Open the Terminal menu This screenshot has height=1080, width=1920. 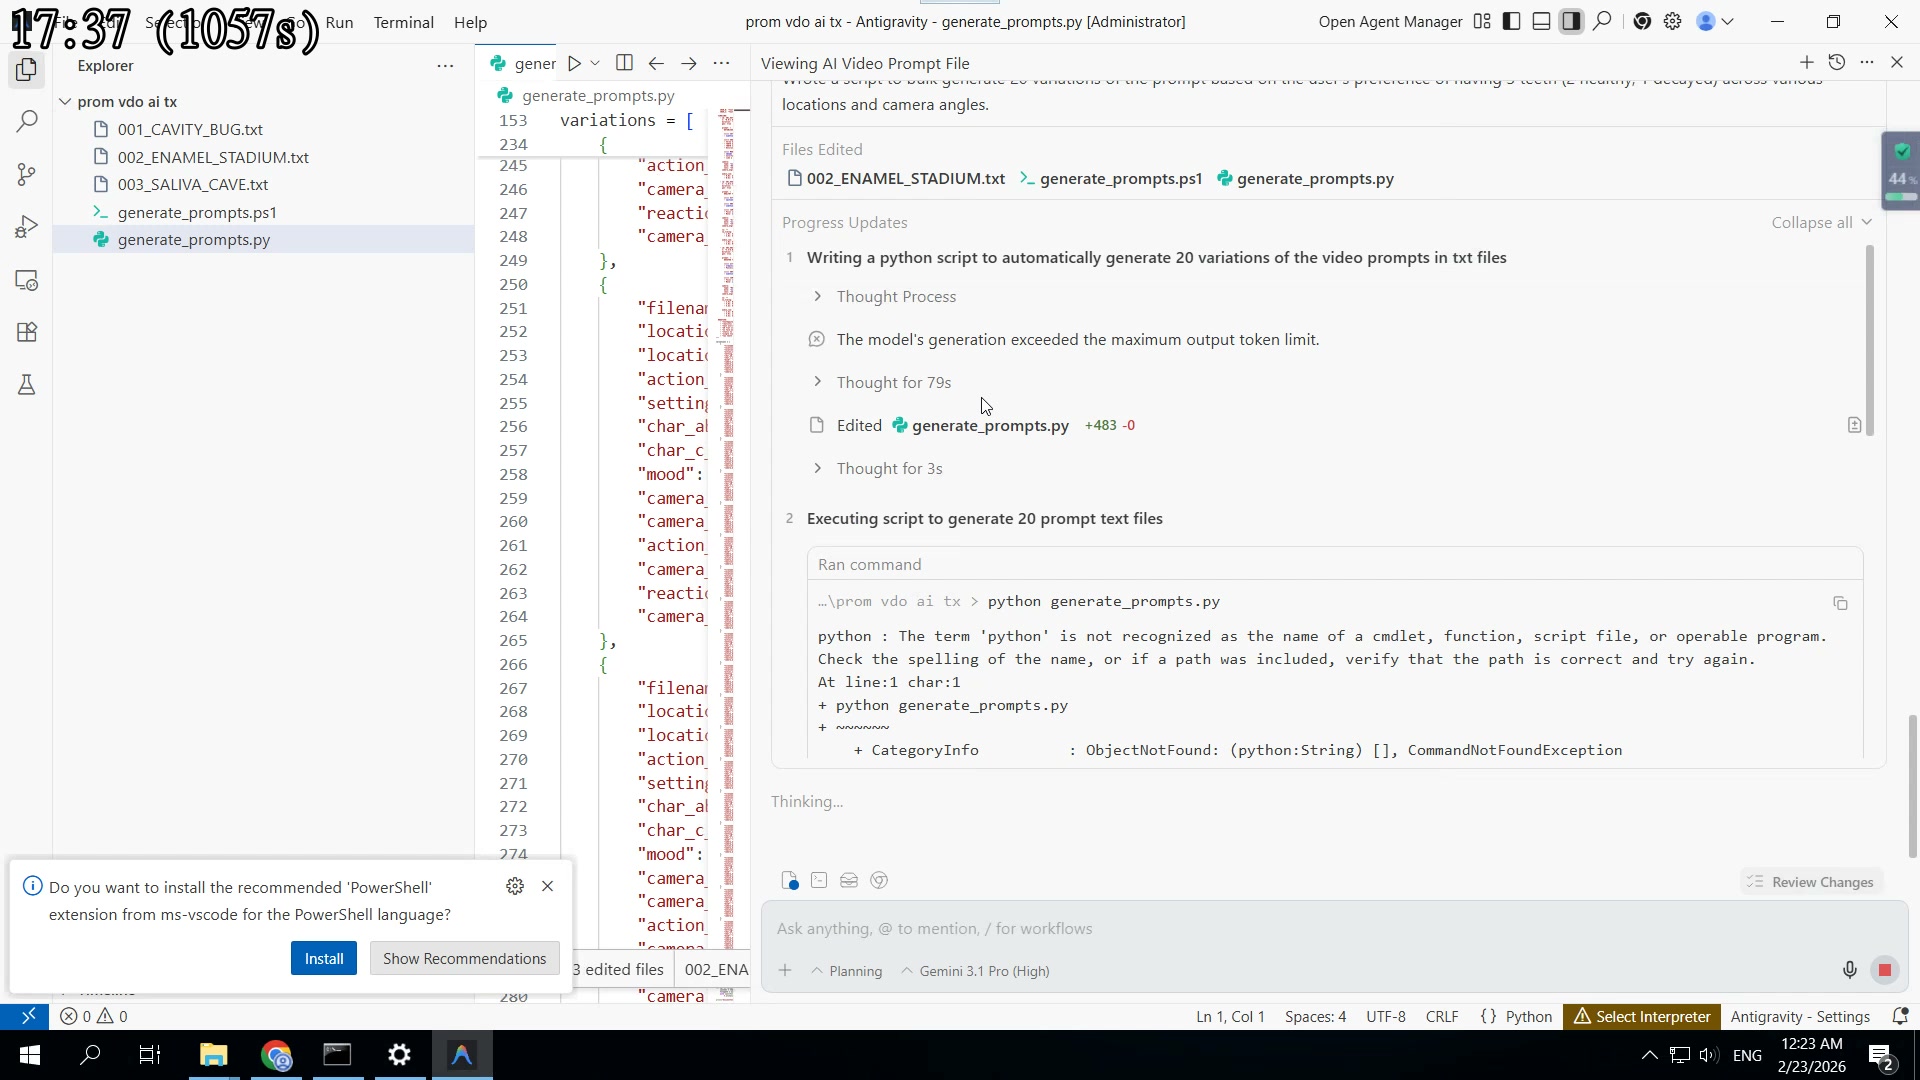click(x=403, y=22)
